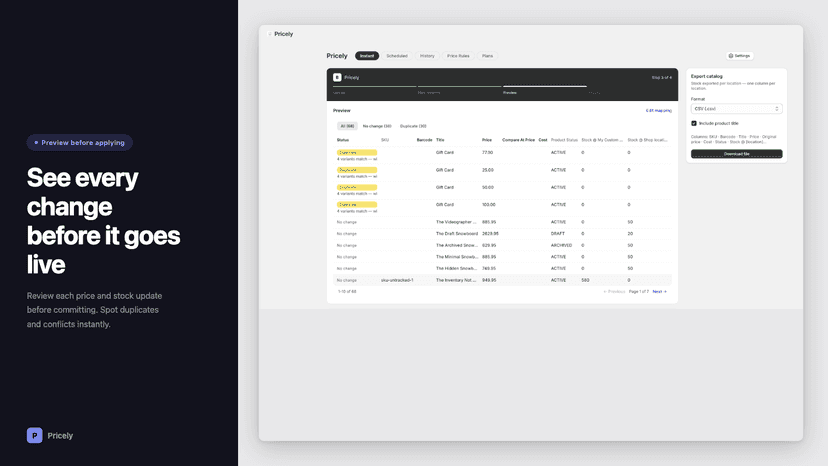
Task: Click The Inventory Not Tracked row title
Action: point(456,280)
